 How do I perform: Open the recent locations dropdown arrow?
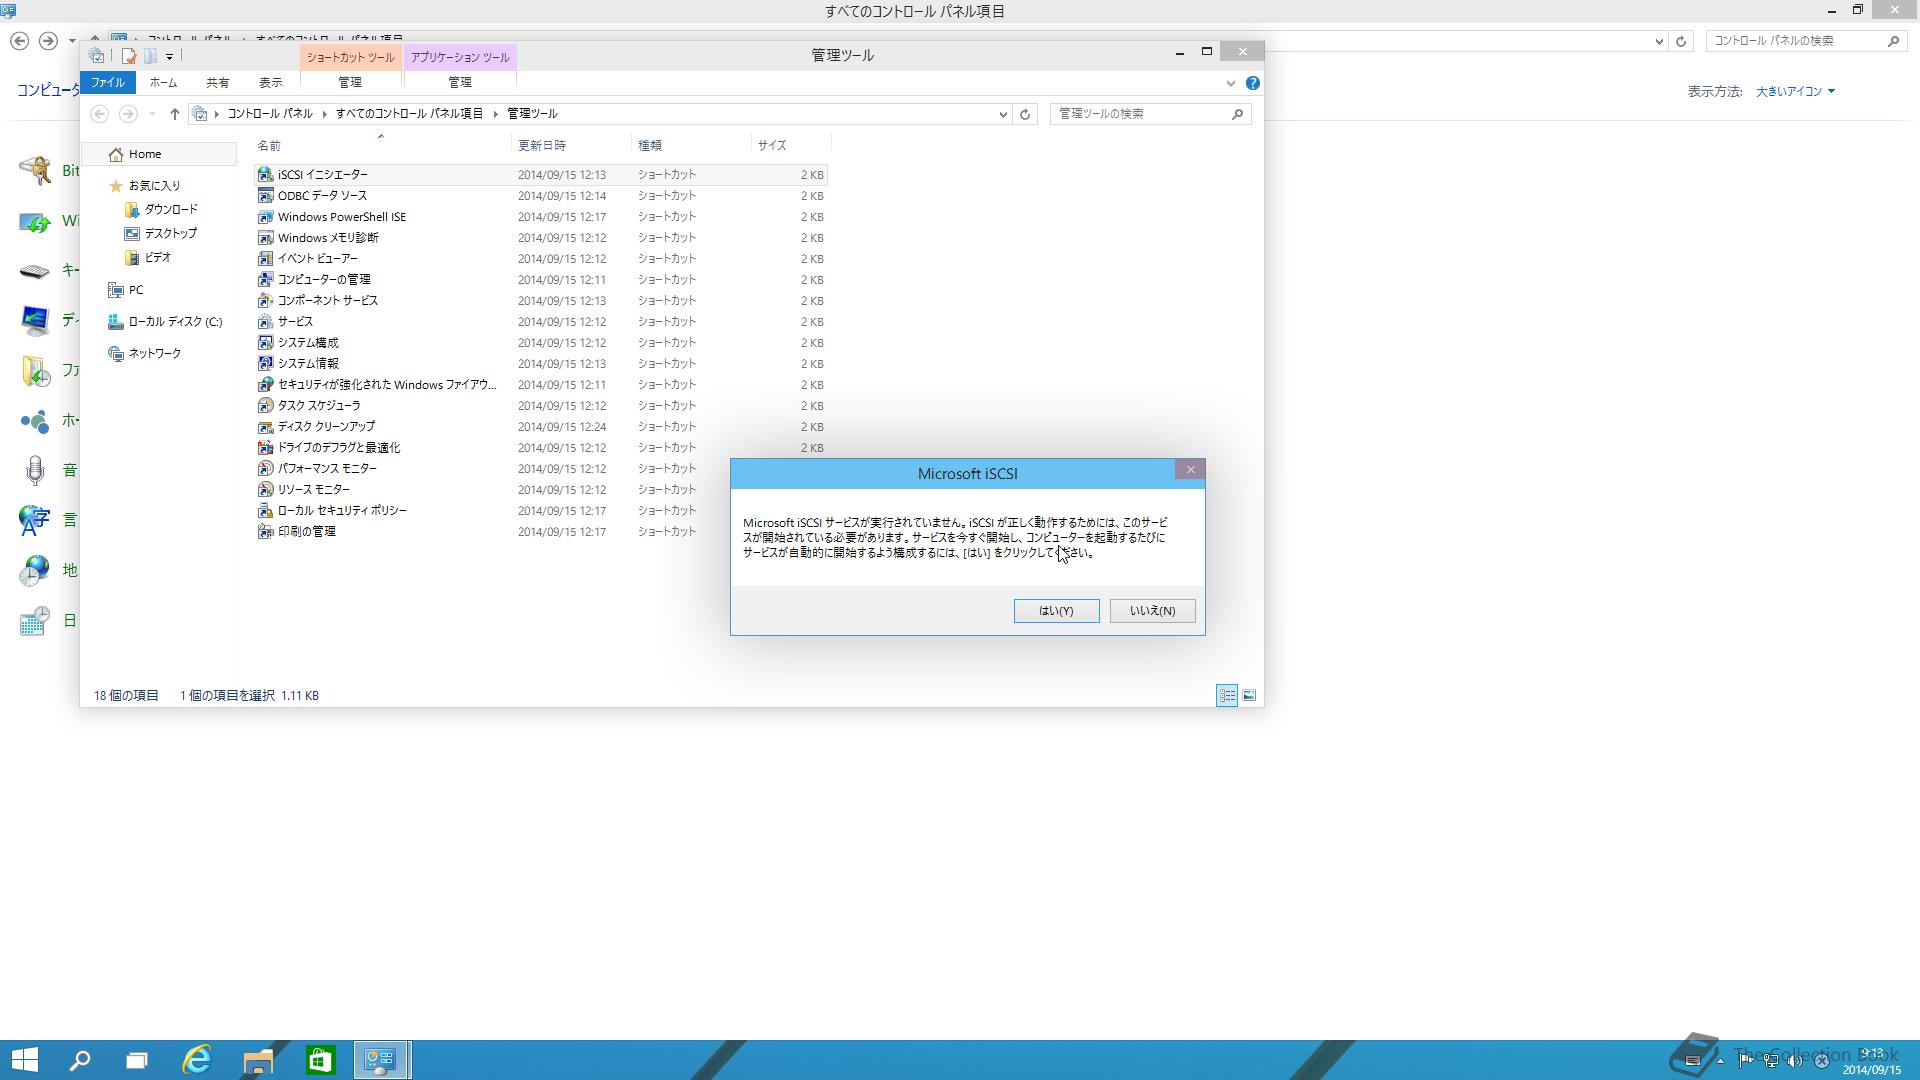click(x=152, y=114)
